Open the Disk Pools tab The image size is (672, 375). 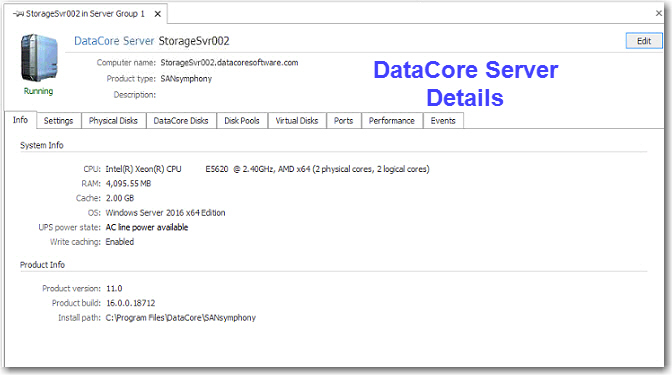pos(242,121)
